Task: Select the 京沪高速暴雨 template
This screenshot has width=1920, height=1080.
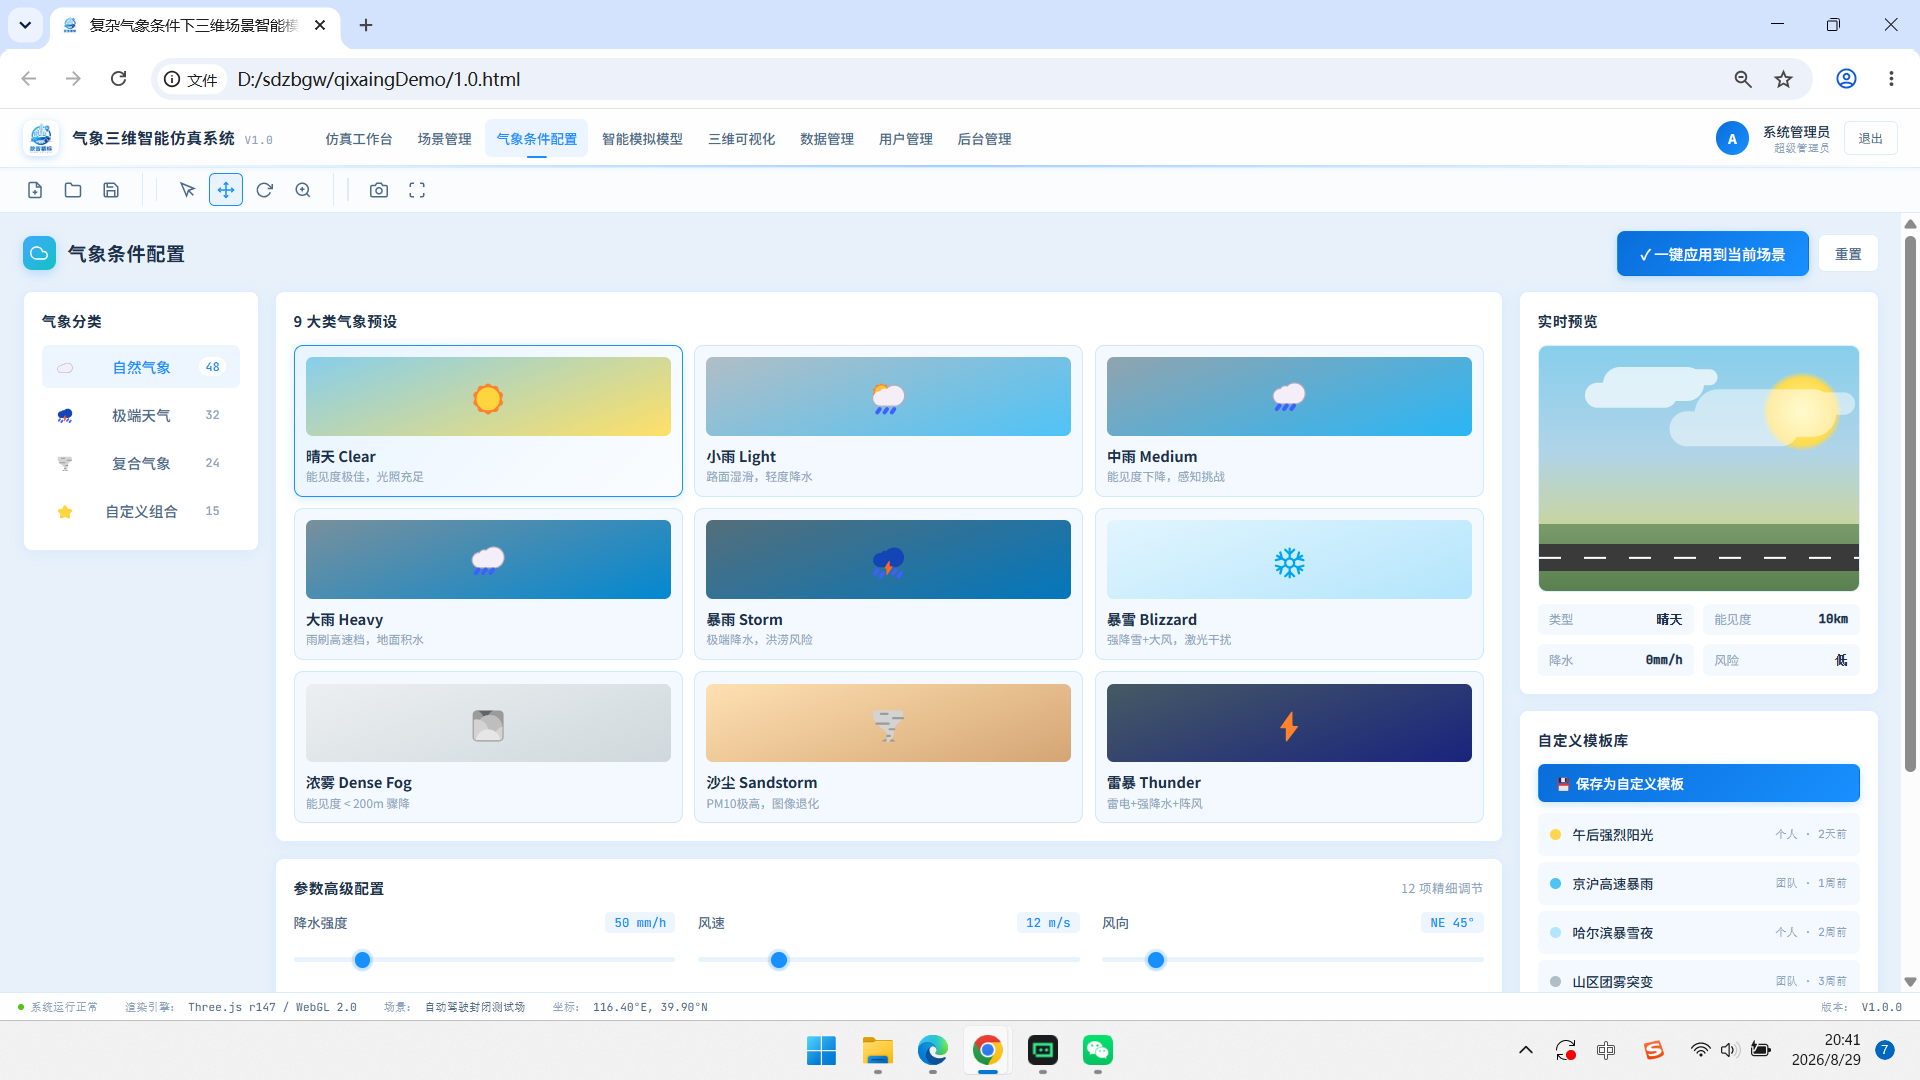Action: [x=1699, y=883]
